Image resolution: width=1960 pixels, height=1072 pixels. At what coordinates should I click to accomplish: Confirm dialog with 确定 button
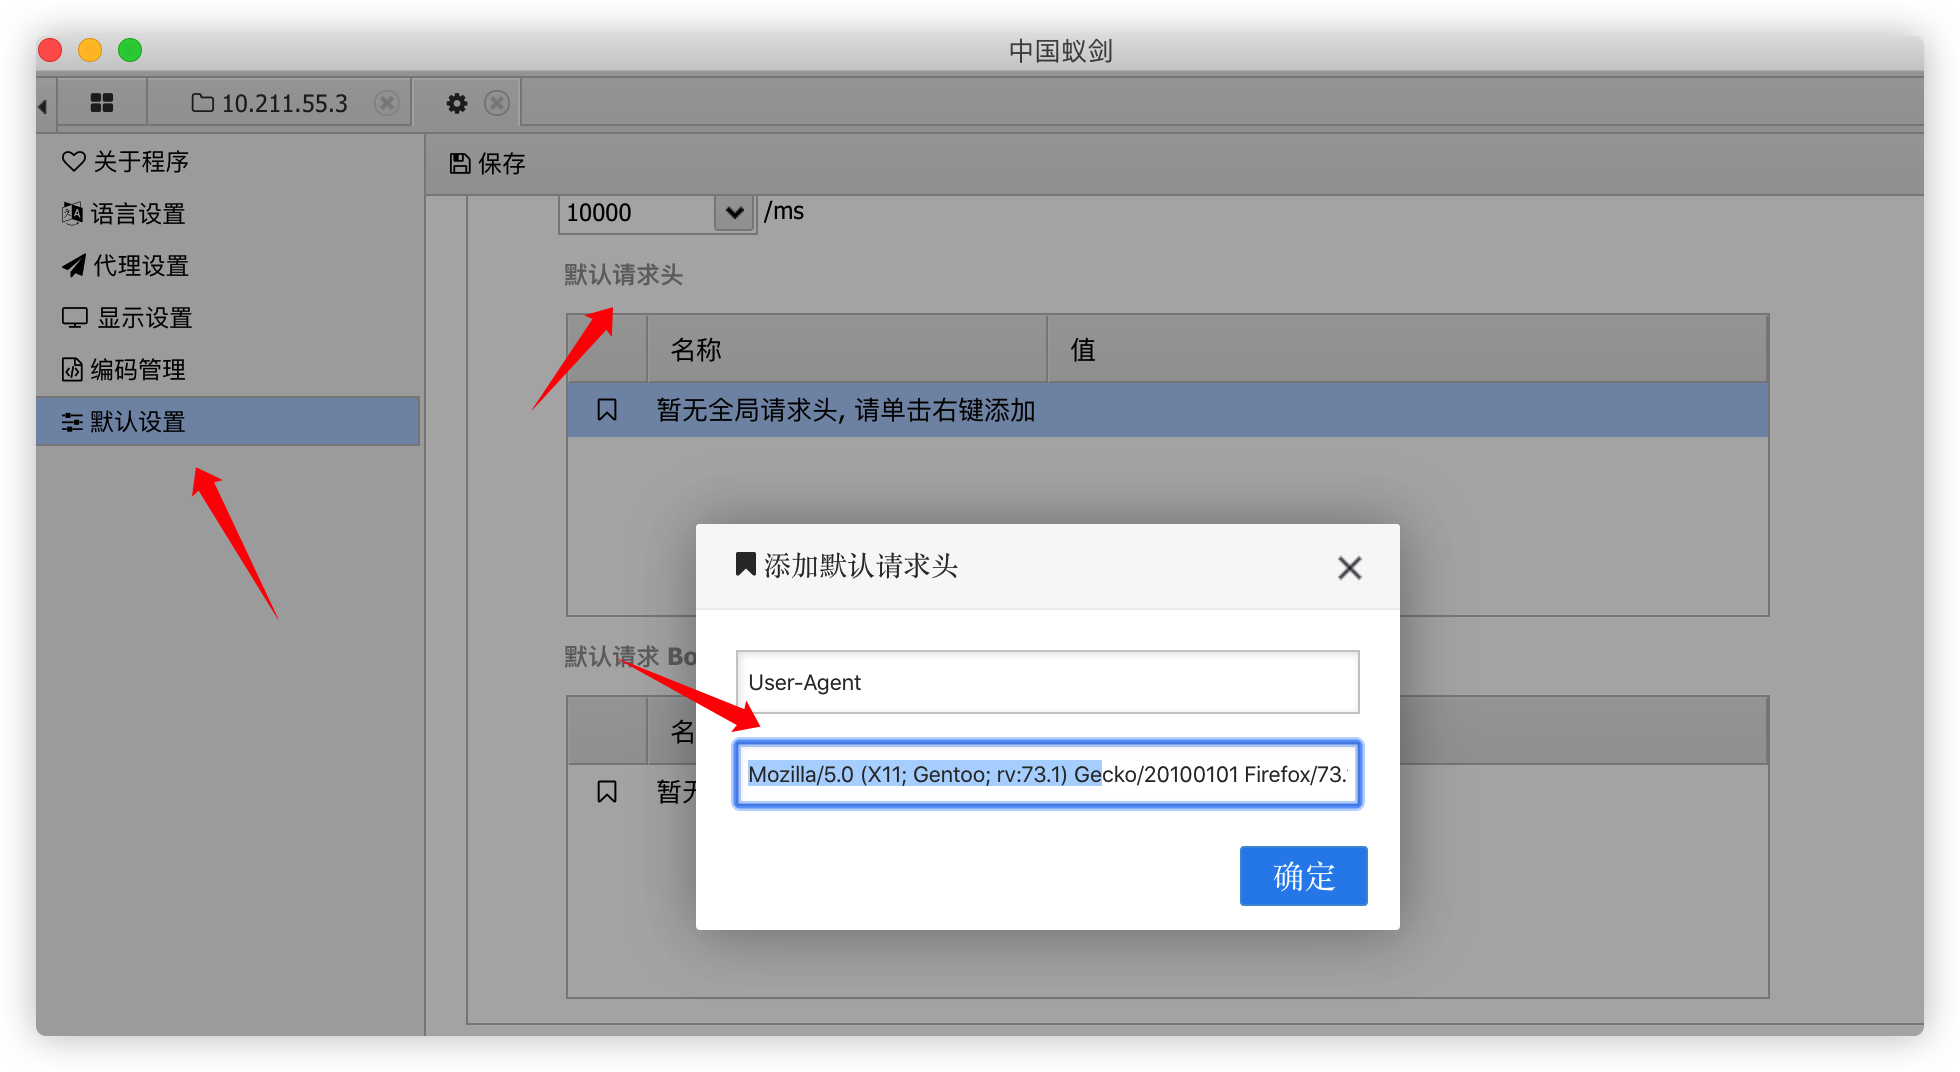tap(1303, 876)
